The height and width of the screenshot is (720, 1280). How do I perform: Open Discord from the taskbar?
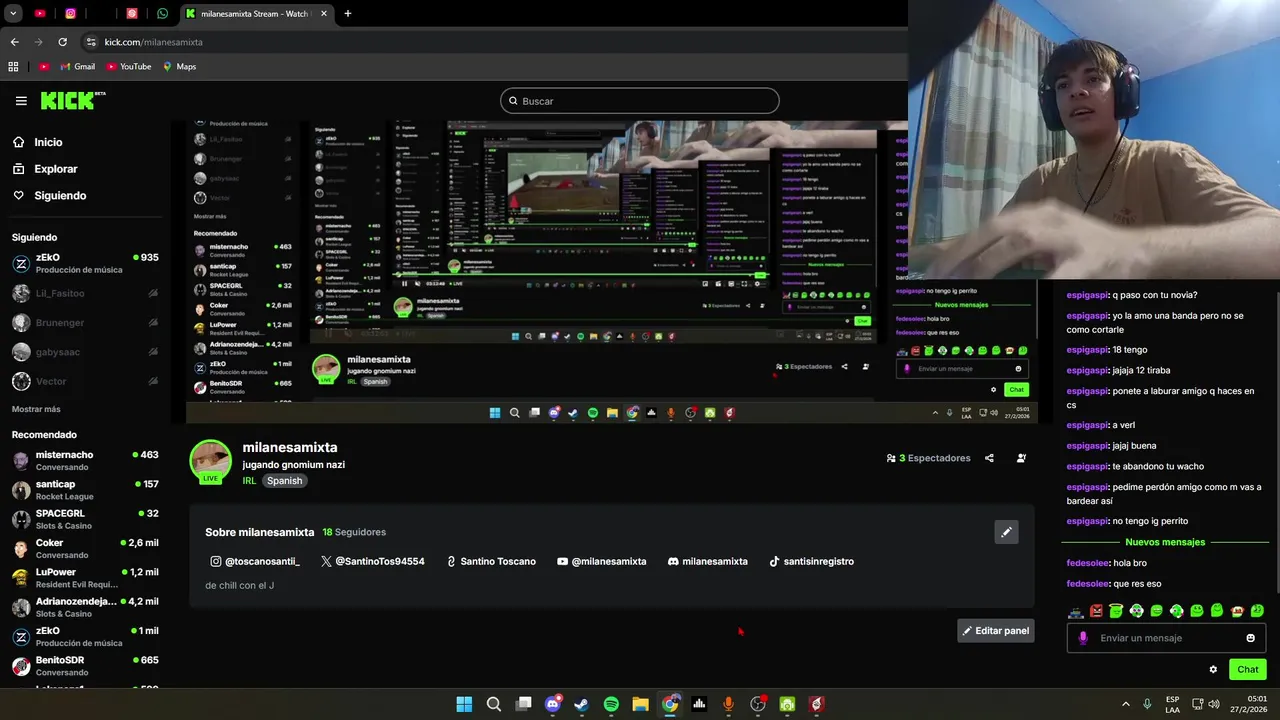(553, 704)
